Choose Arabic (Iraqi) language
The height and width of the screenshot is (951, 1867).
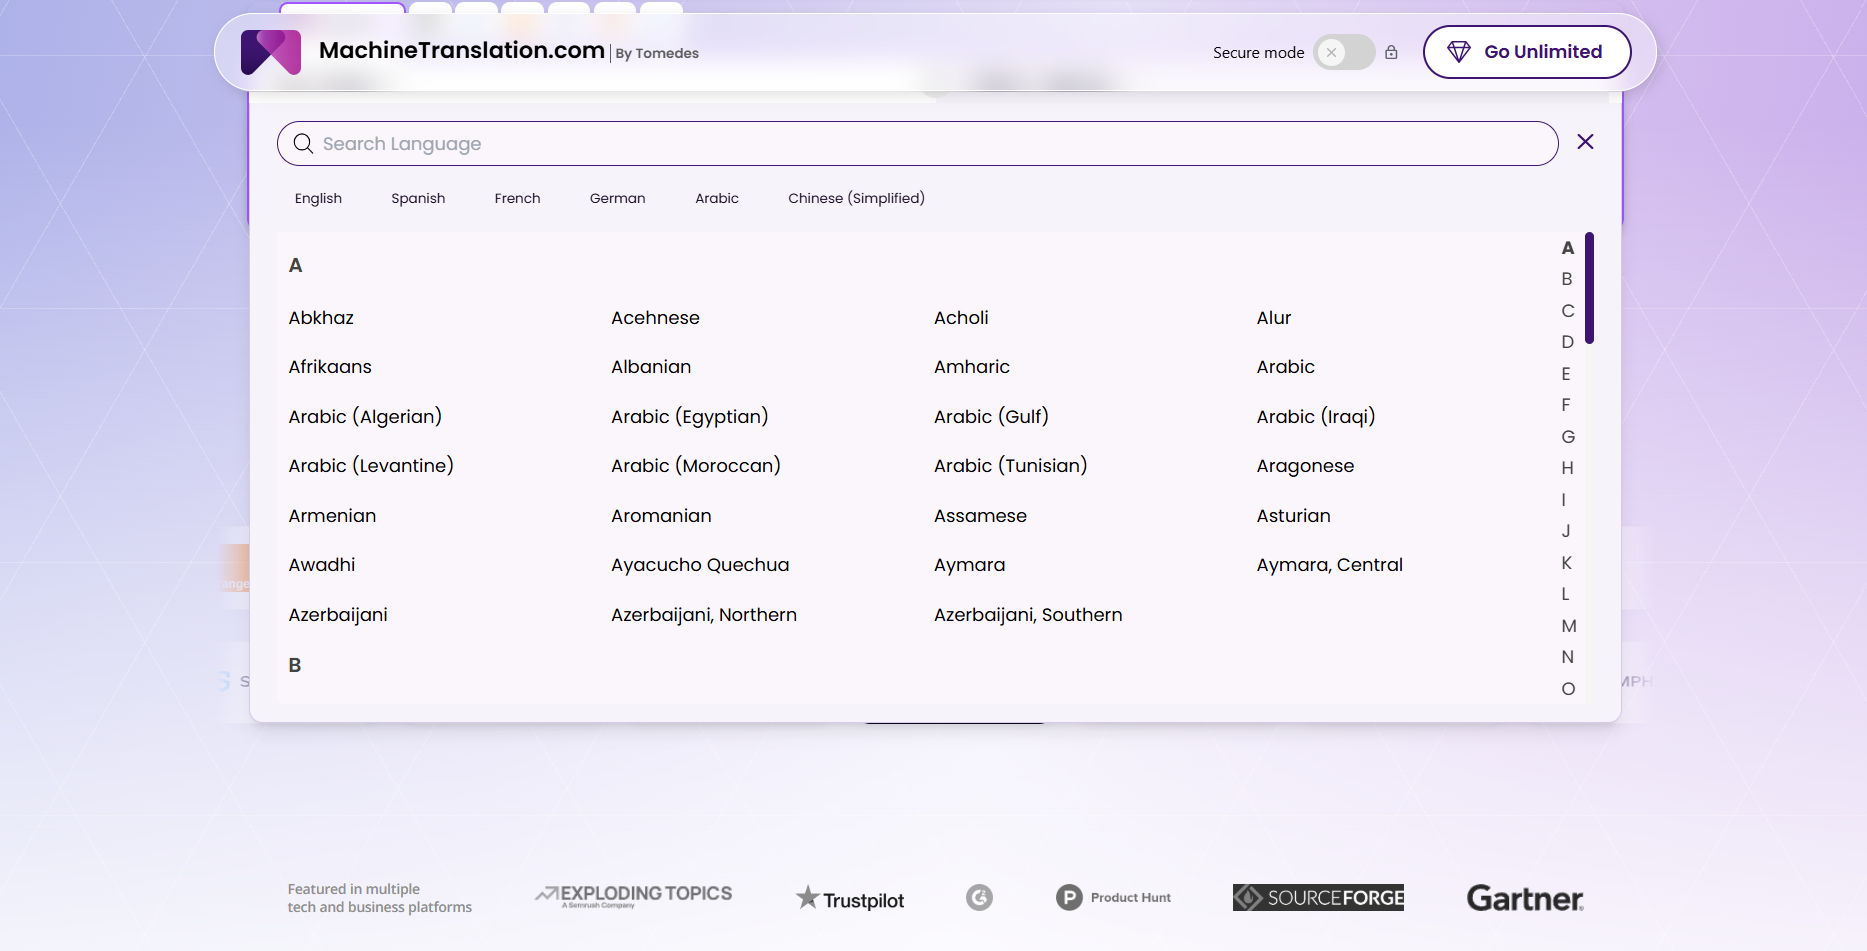click(x=1316, y=417)
